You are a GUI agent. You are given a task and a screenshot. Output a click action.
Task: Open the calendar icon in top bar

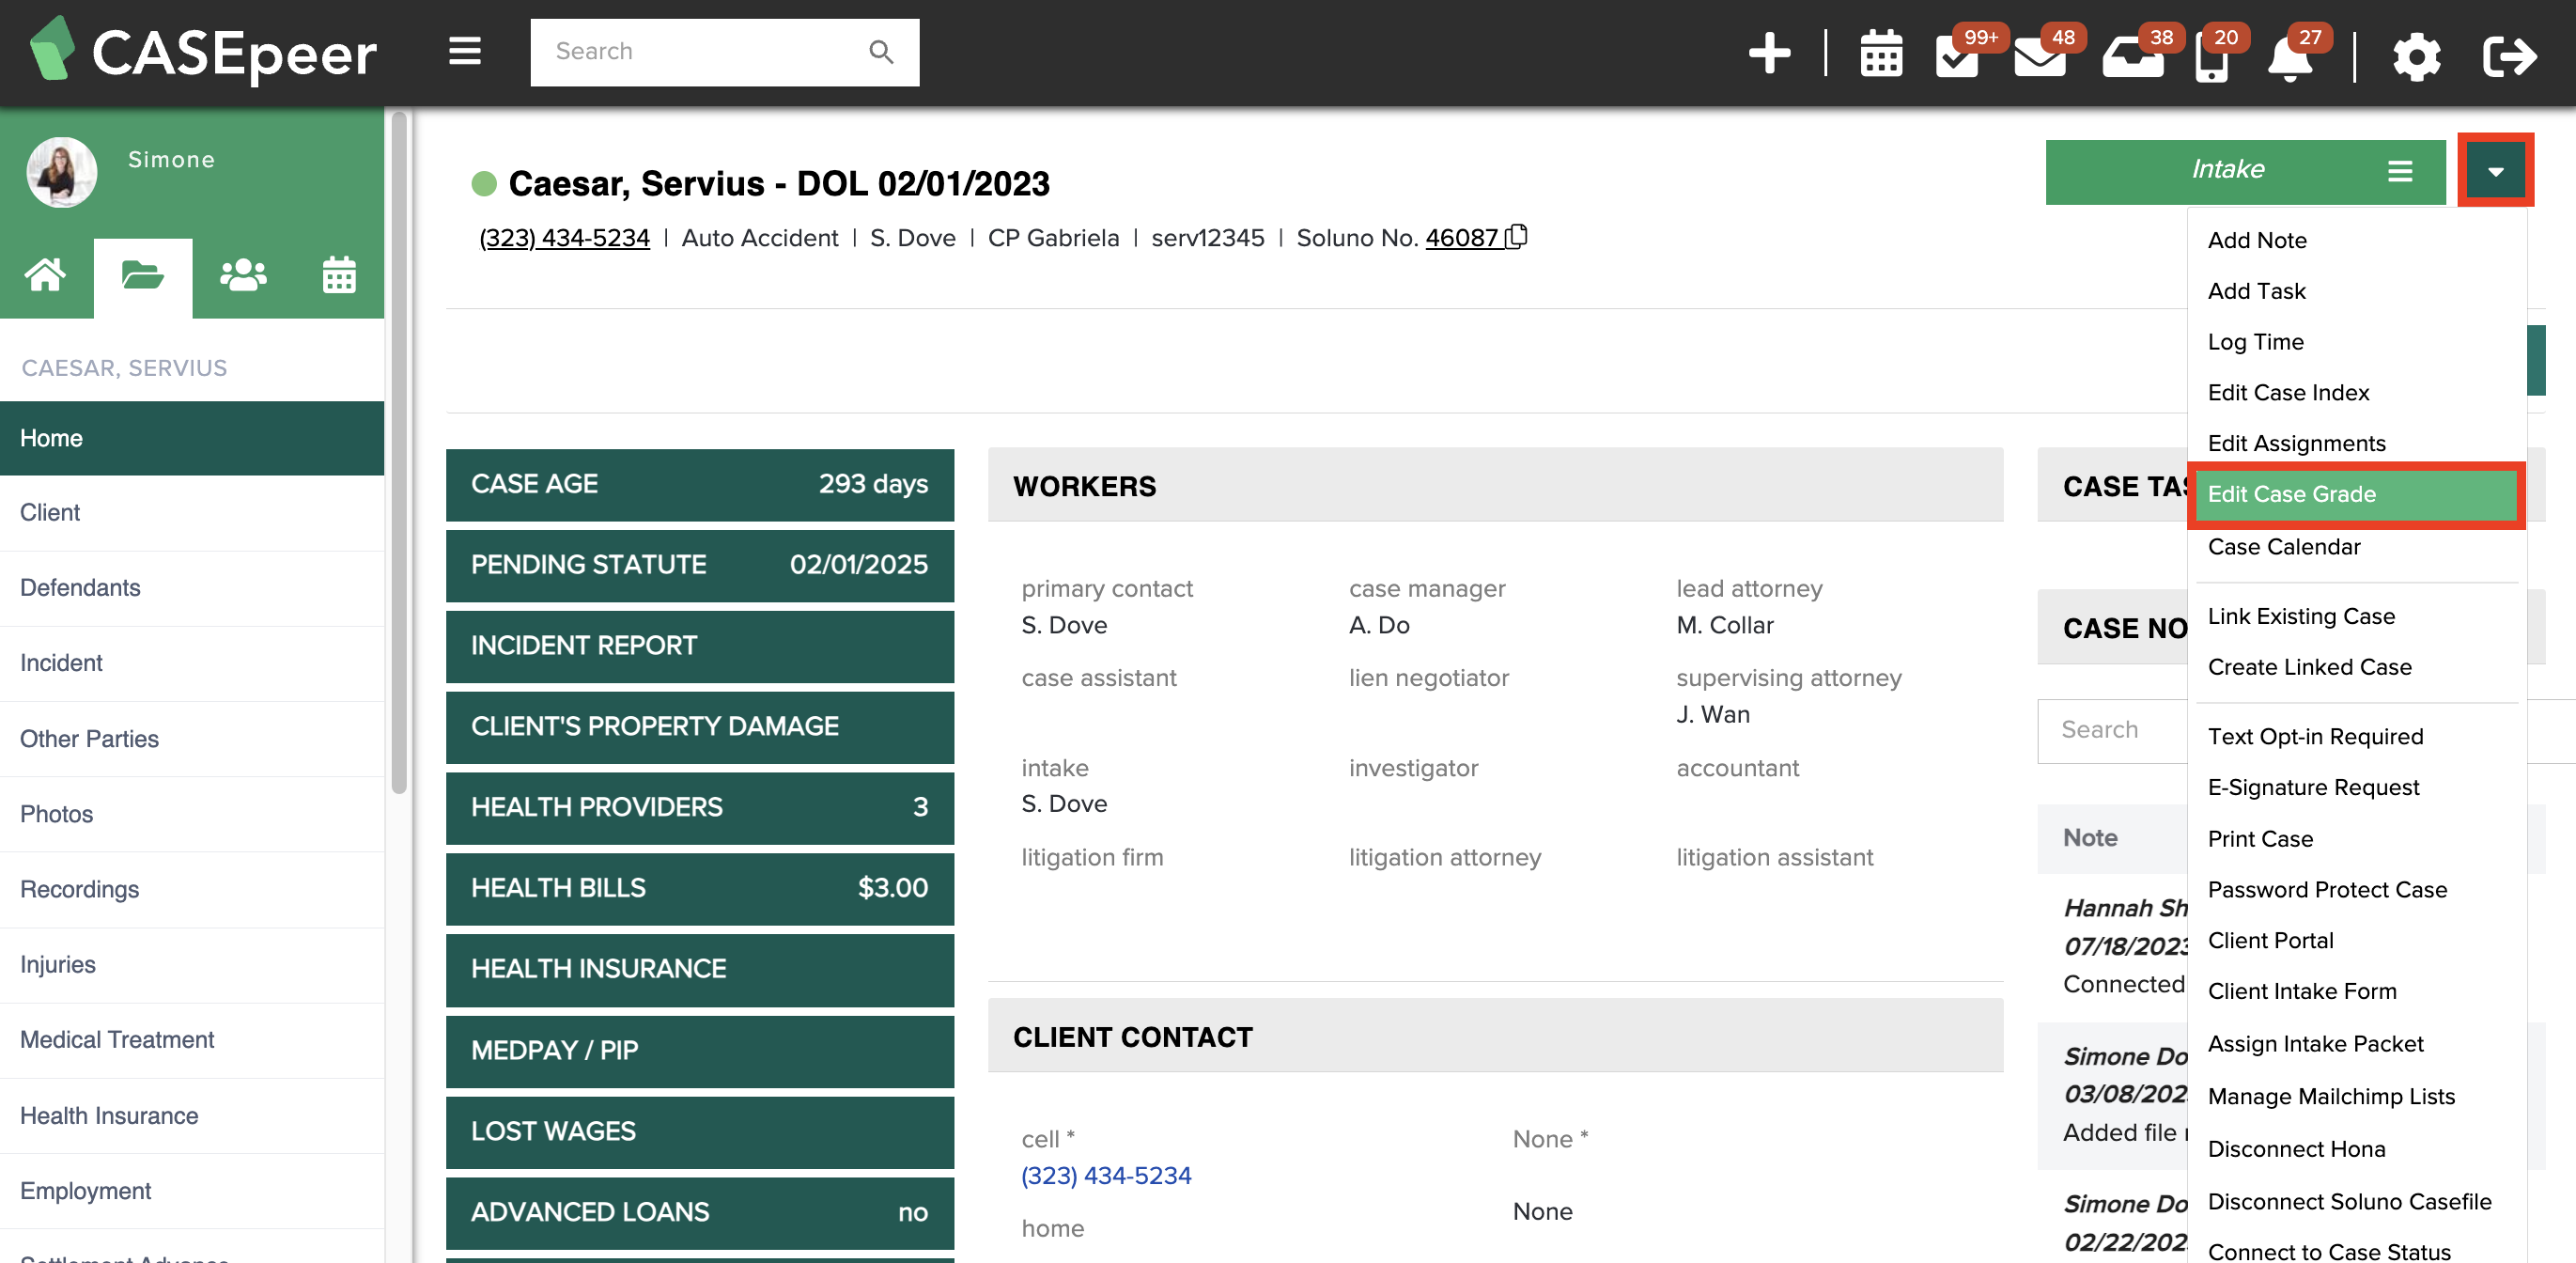click(x=1881, y=53)
